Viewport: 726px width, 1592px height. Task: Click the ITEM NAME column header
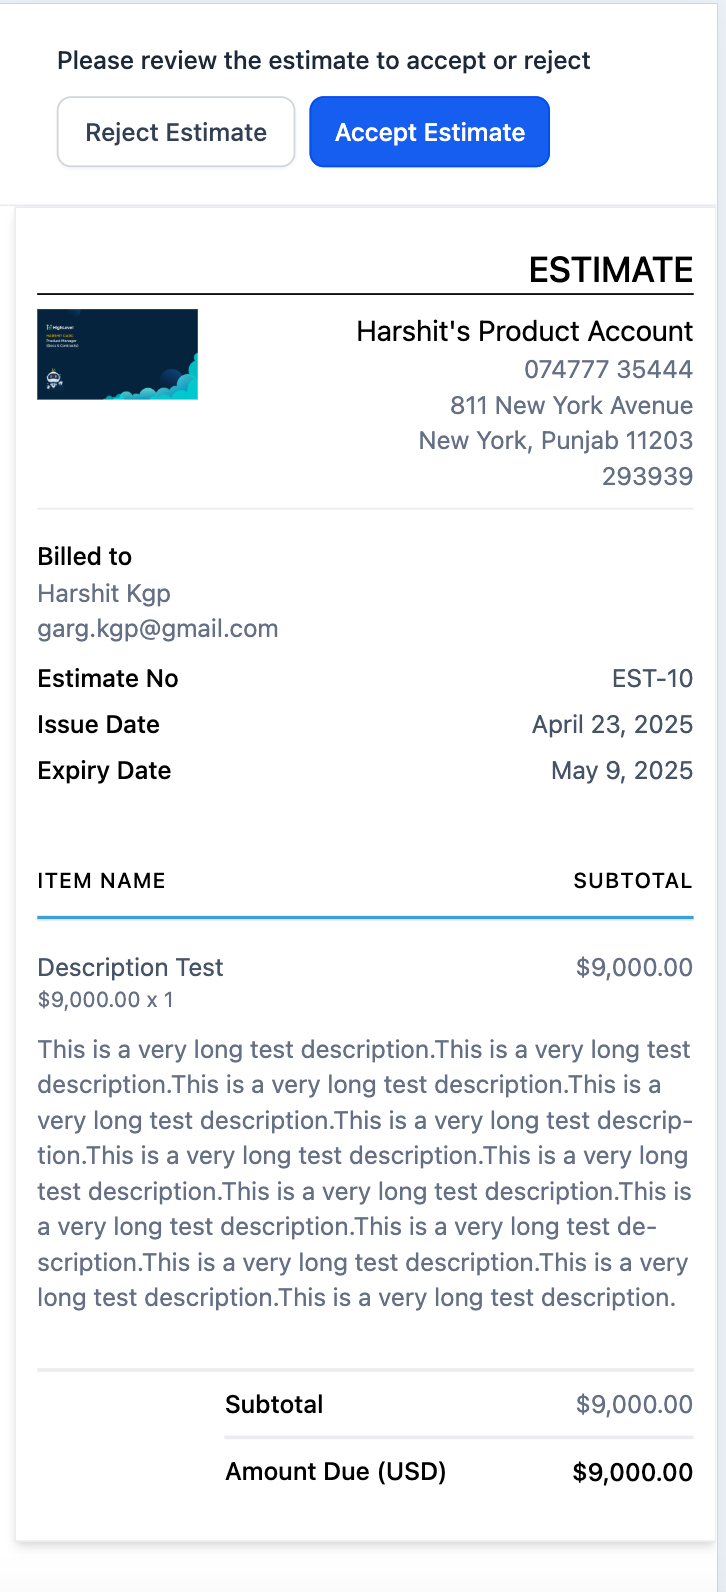[x=101, y=881]
